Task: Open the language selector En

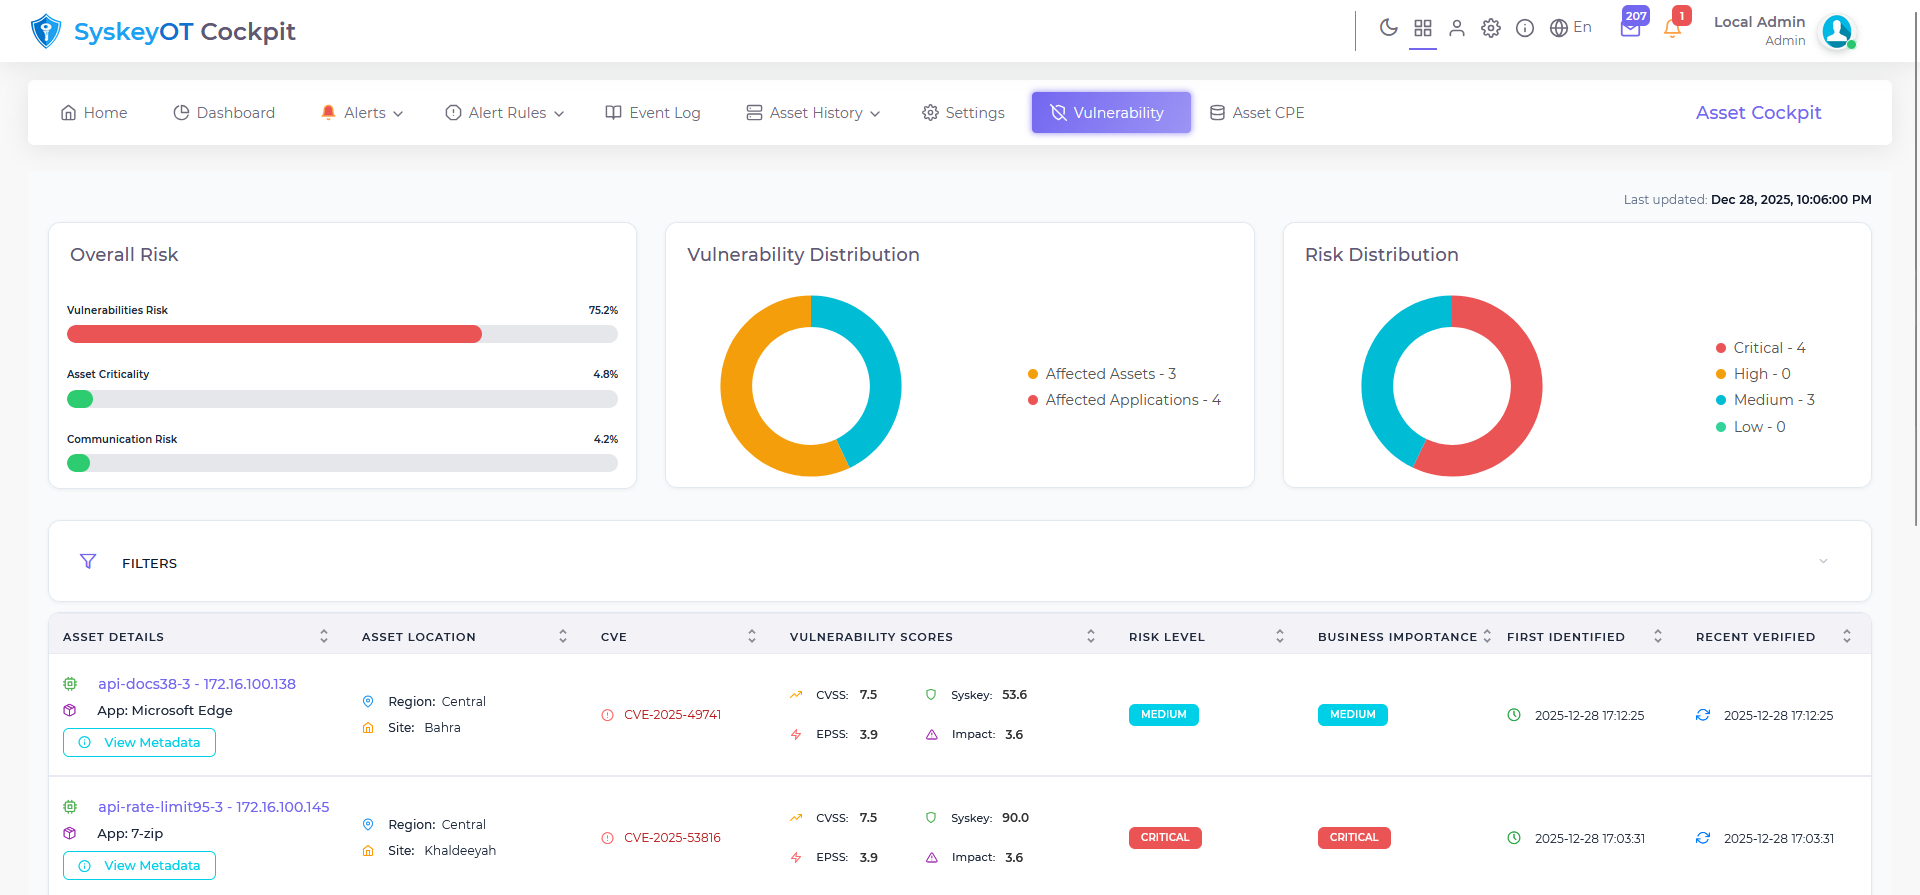Action: click(1570, 28)
